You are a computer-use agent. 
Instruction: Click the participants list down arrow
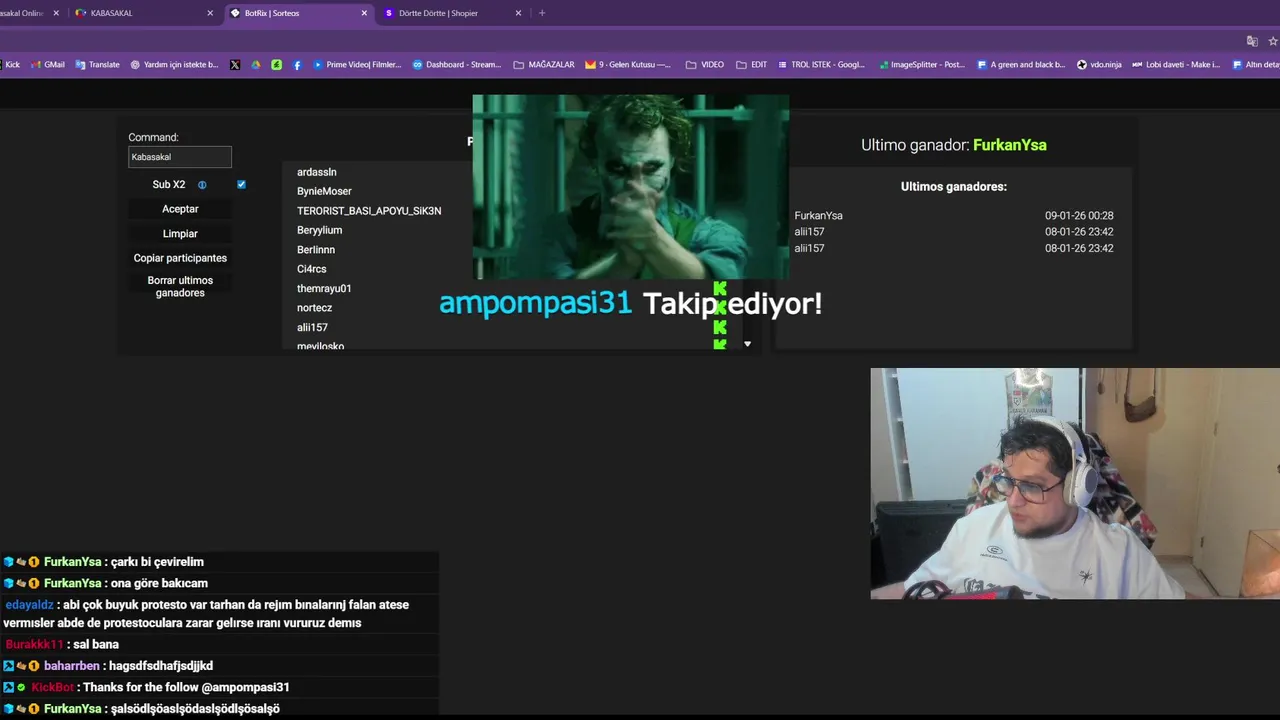click(747, 344)
